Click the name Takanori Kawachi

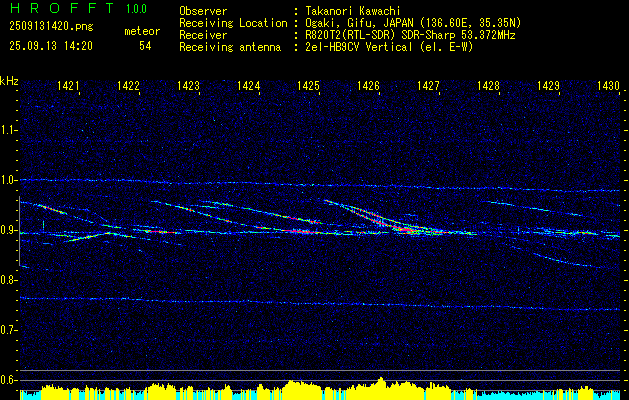353,11
